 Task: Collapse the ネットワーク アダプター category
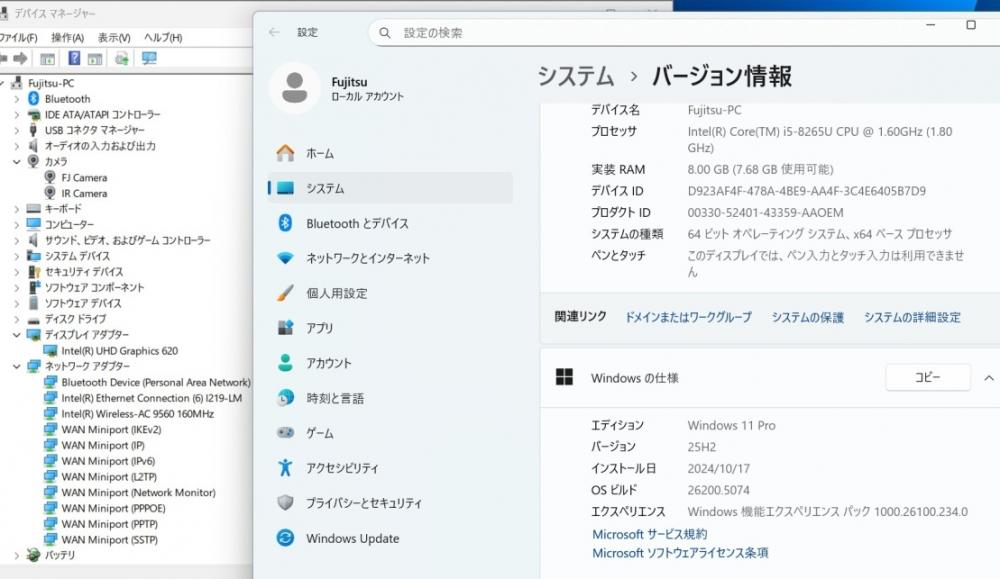tap(16, 366)
